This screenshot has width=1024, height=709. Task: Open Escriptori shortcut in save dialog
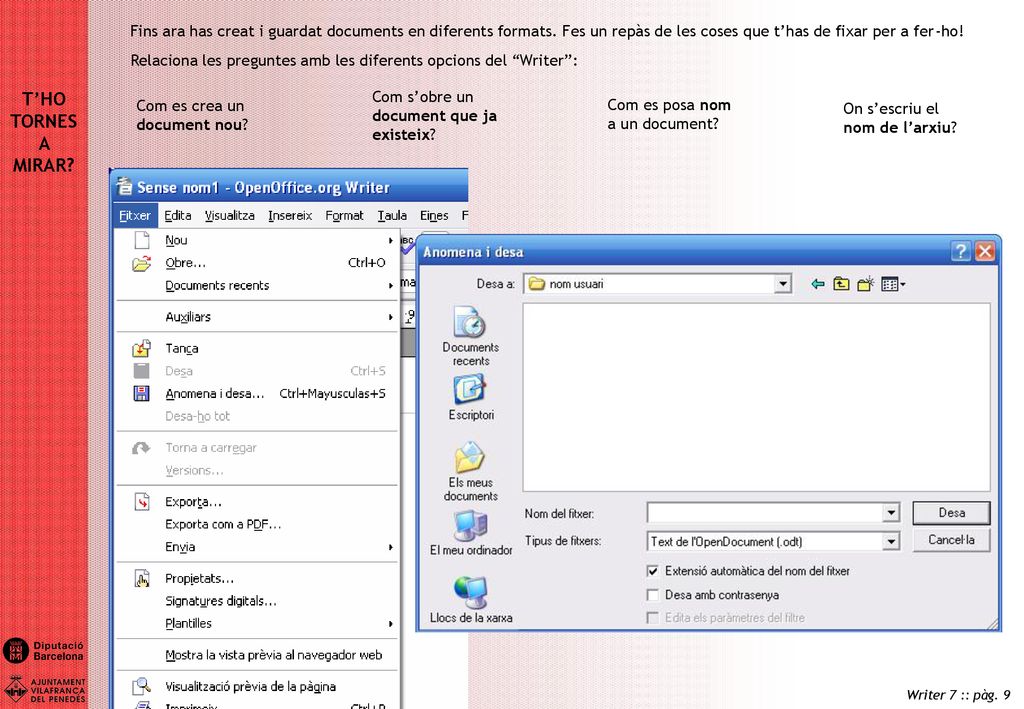[x=470, y=398]
